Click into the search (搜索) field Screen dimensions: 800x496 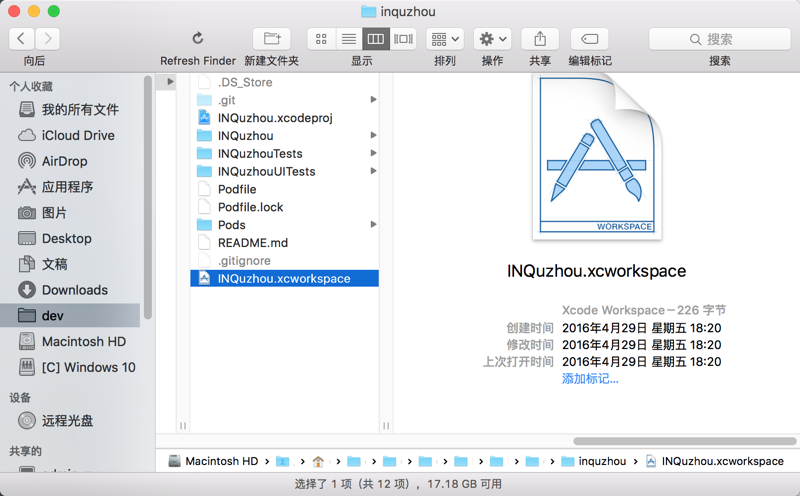pyautogui.click(x=719, y=39)
